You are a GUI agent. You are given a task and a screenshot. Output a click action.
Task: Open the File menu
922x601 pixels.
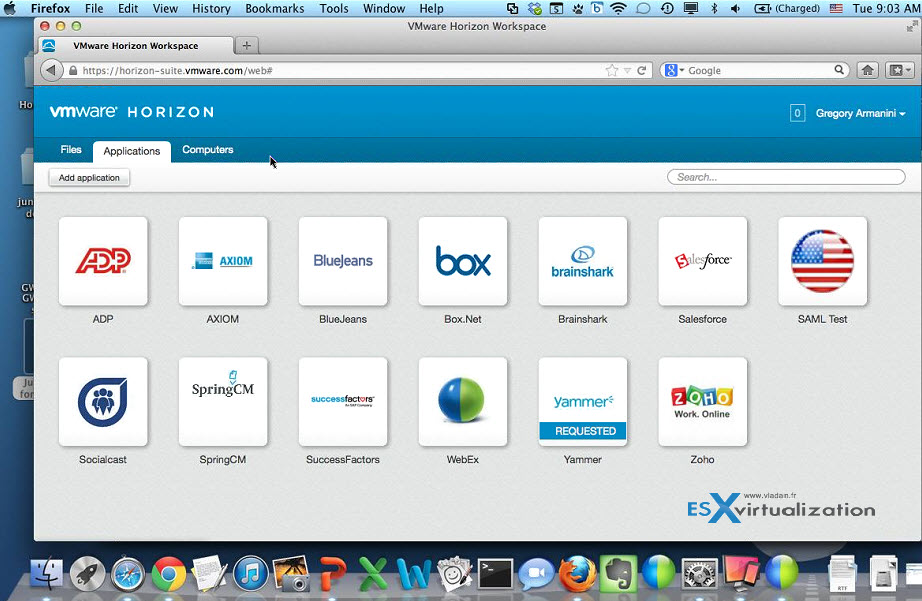[94, 8]
